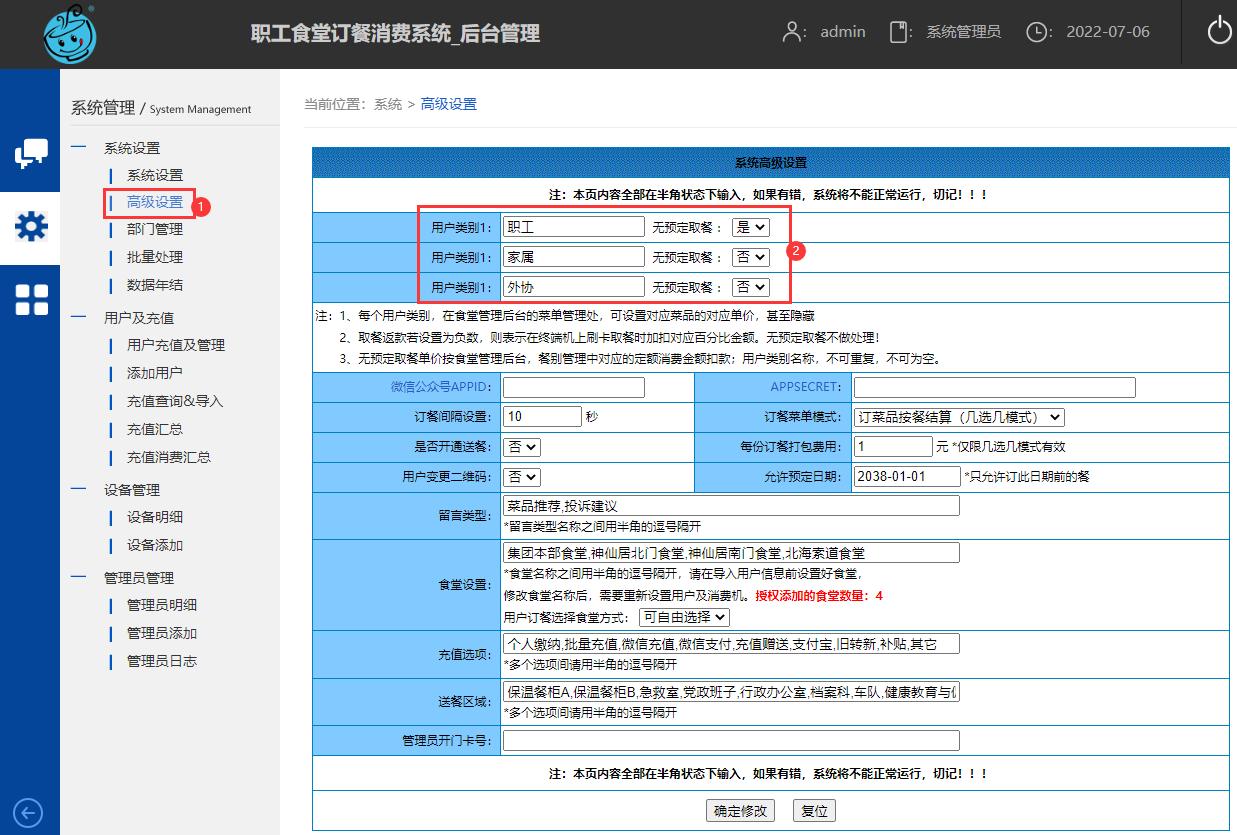Click the 复位 reset button
The width and height of the screenshot is (1237, 835).
click(814, 811)
